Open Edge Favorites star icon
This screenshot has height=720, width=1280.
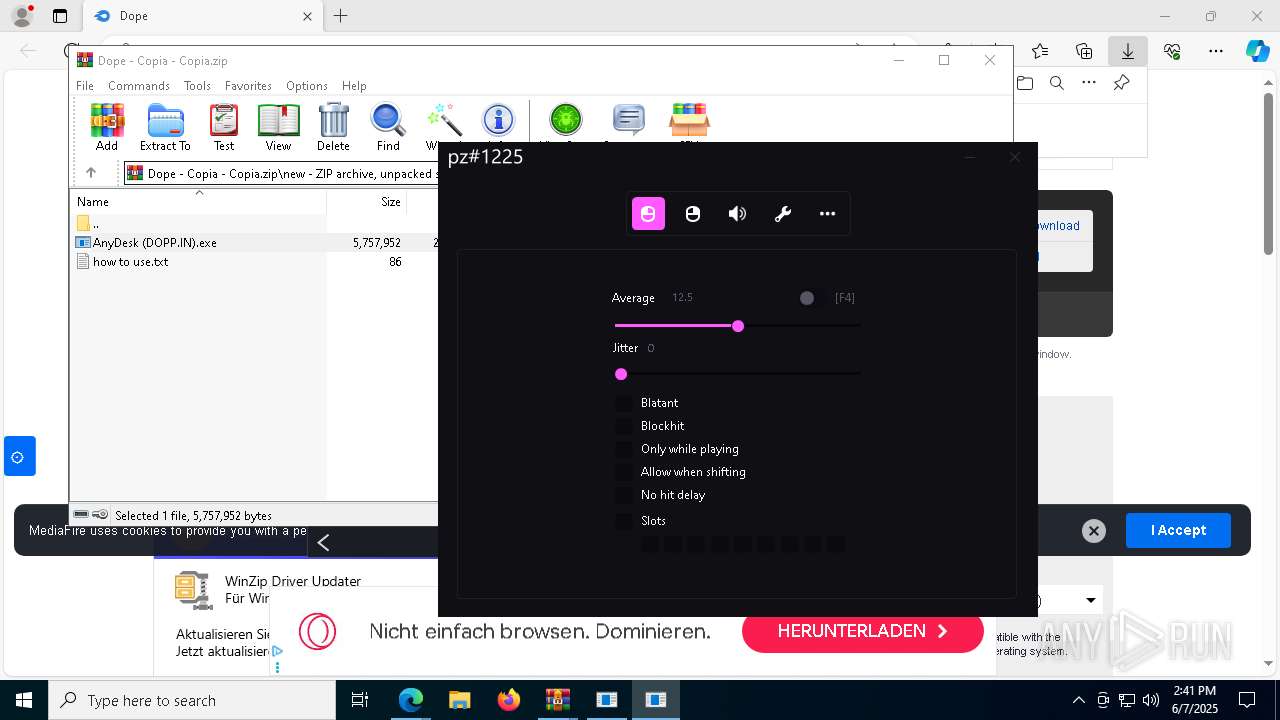1040,51
